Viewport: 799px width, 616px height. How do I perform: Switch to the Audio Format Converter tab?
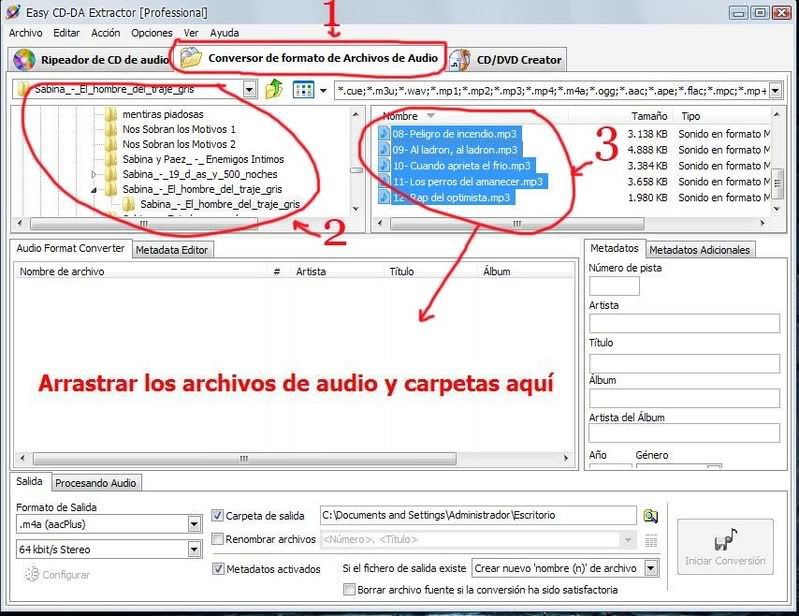tap(70, 248)
